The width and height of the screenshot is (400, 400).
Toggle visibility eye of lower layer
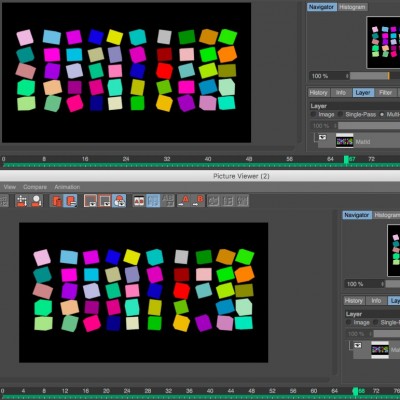pyautogui.click(x=358, y=345)
